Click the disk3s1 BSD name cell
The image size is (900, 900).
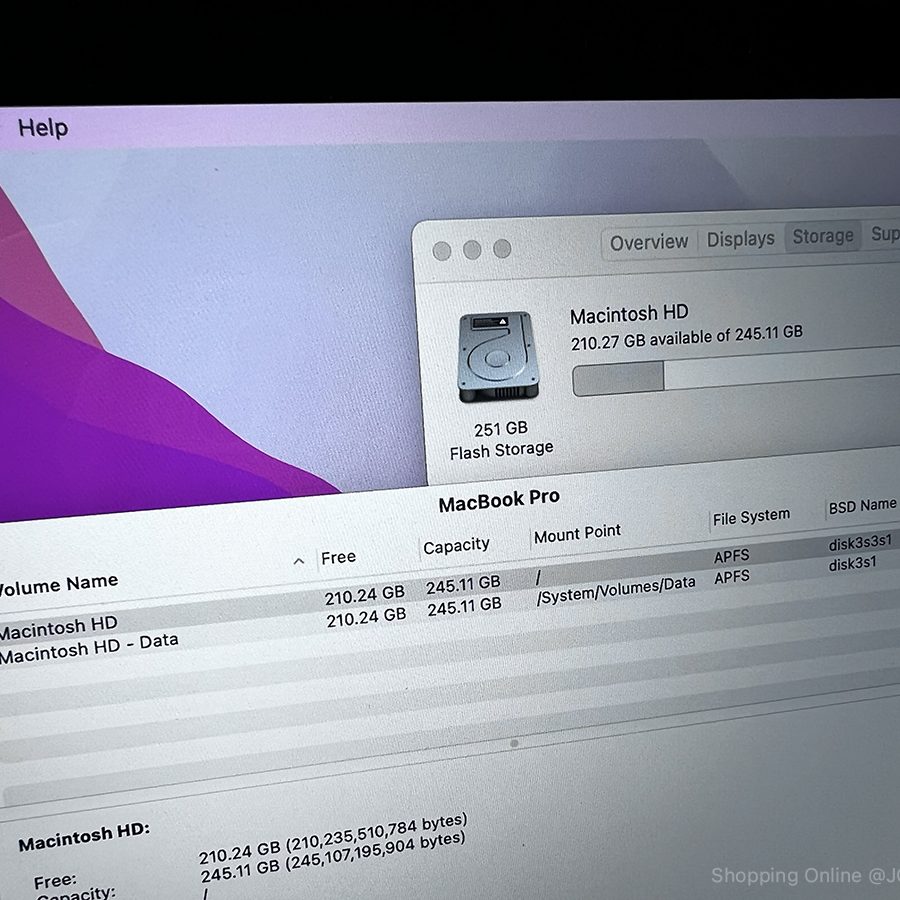tap(852, 564)
